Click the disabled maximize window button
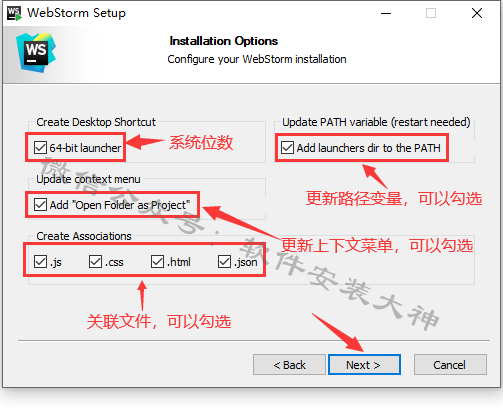 [431, 13]
